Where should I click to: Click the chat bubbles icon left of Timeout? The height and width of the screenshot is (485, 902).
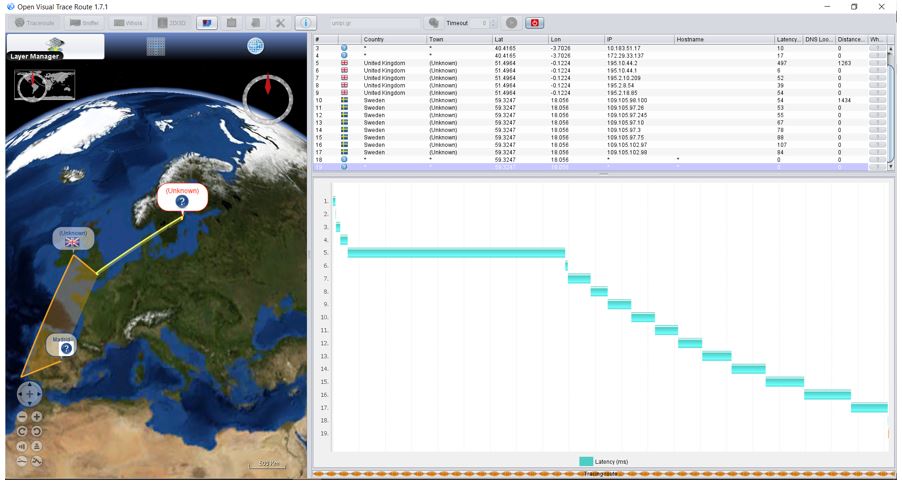coord(434,23)
